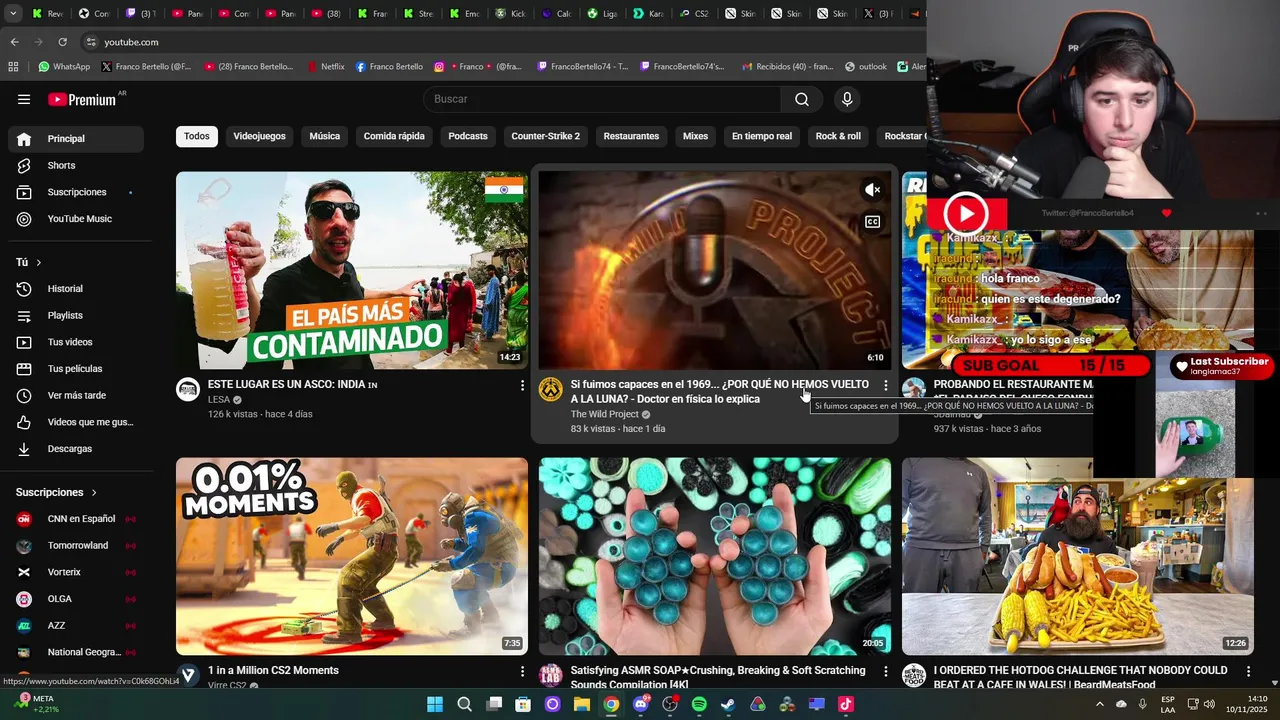The image size is (1280, 720).
Task: Open Vorterix subscription channel
Action: click(76, 572)
